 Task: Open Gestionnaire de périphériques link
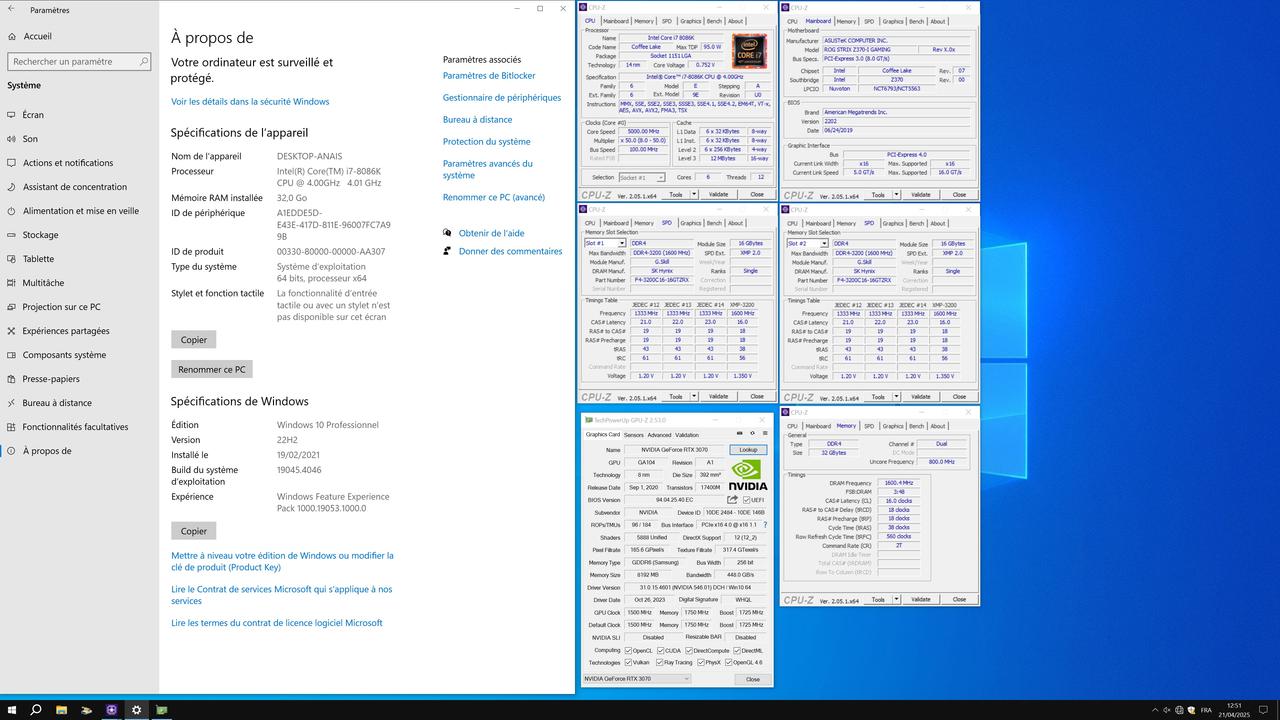click(502, 98)
